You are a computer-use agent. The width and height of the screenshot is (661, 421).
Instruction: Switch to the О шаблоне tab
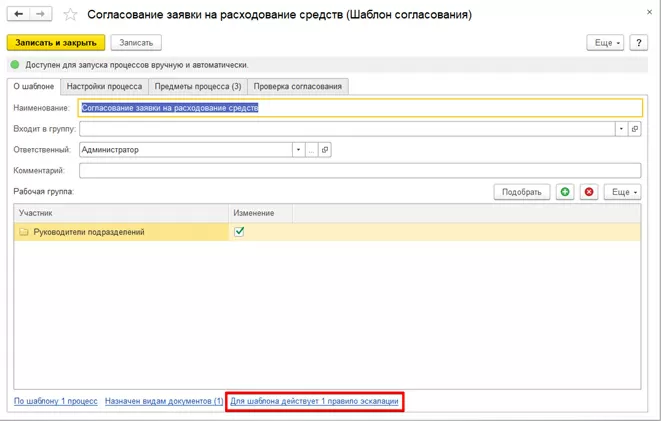(x=34, y=86)
